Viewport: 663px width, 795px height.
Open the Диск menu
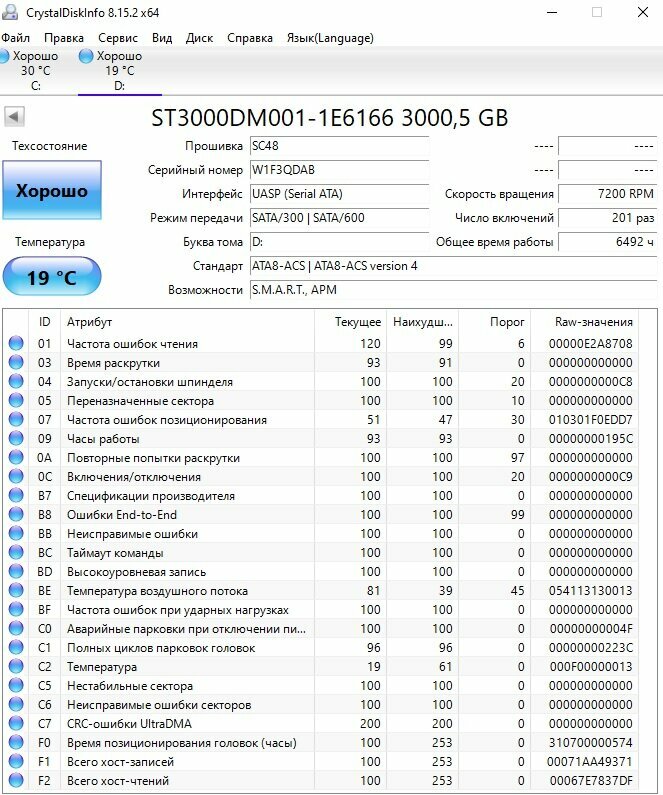pyautogui.click(x=199, y=38)
